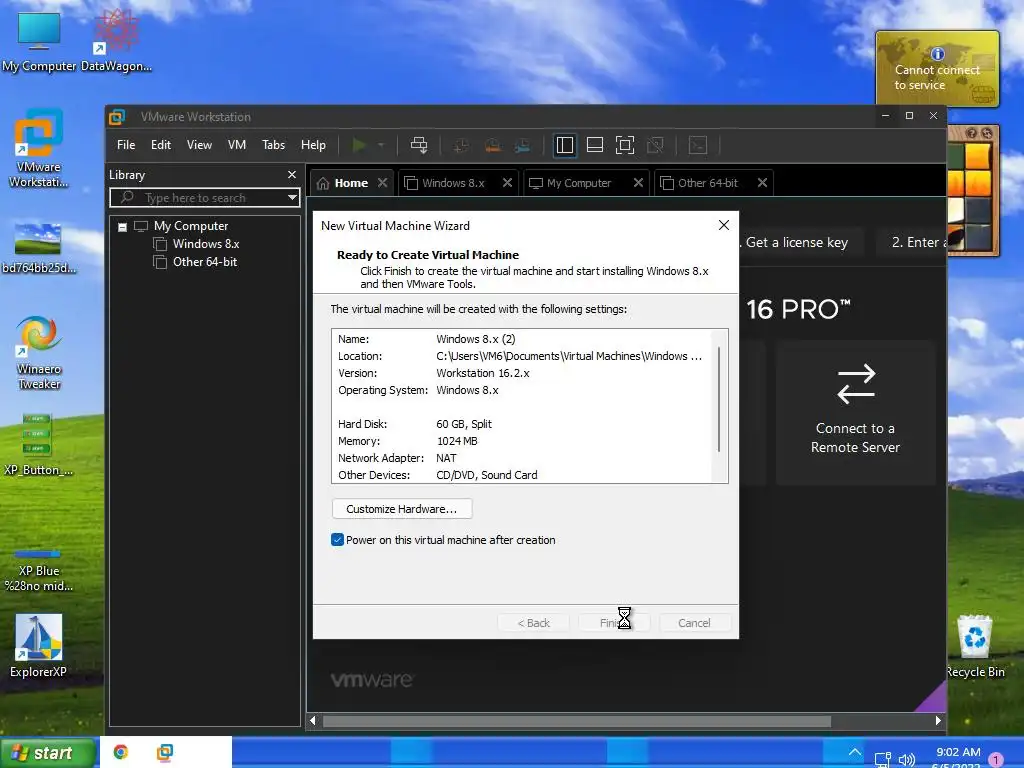Click the Get a license key button

797,242
